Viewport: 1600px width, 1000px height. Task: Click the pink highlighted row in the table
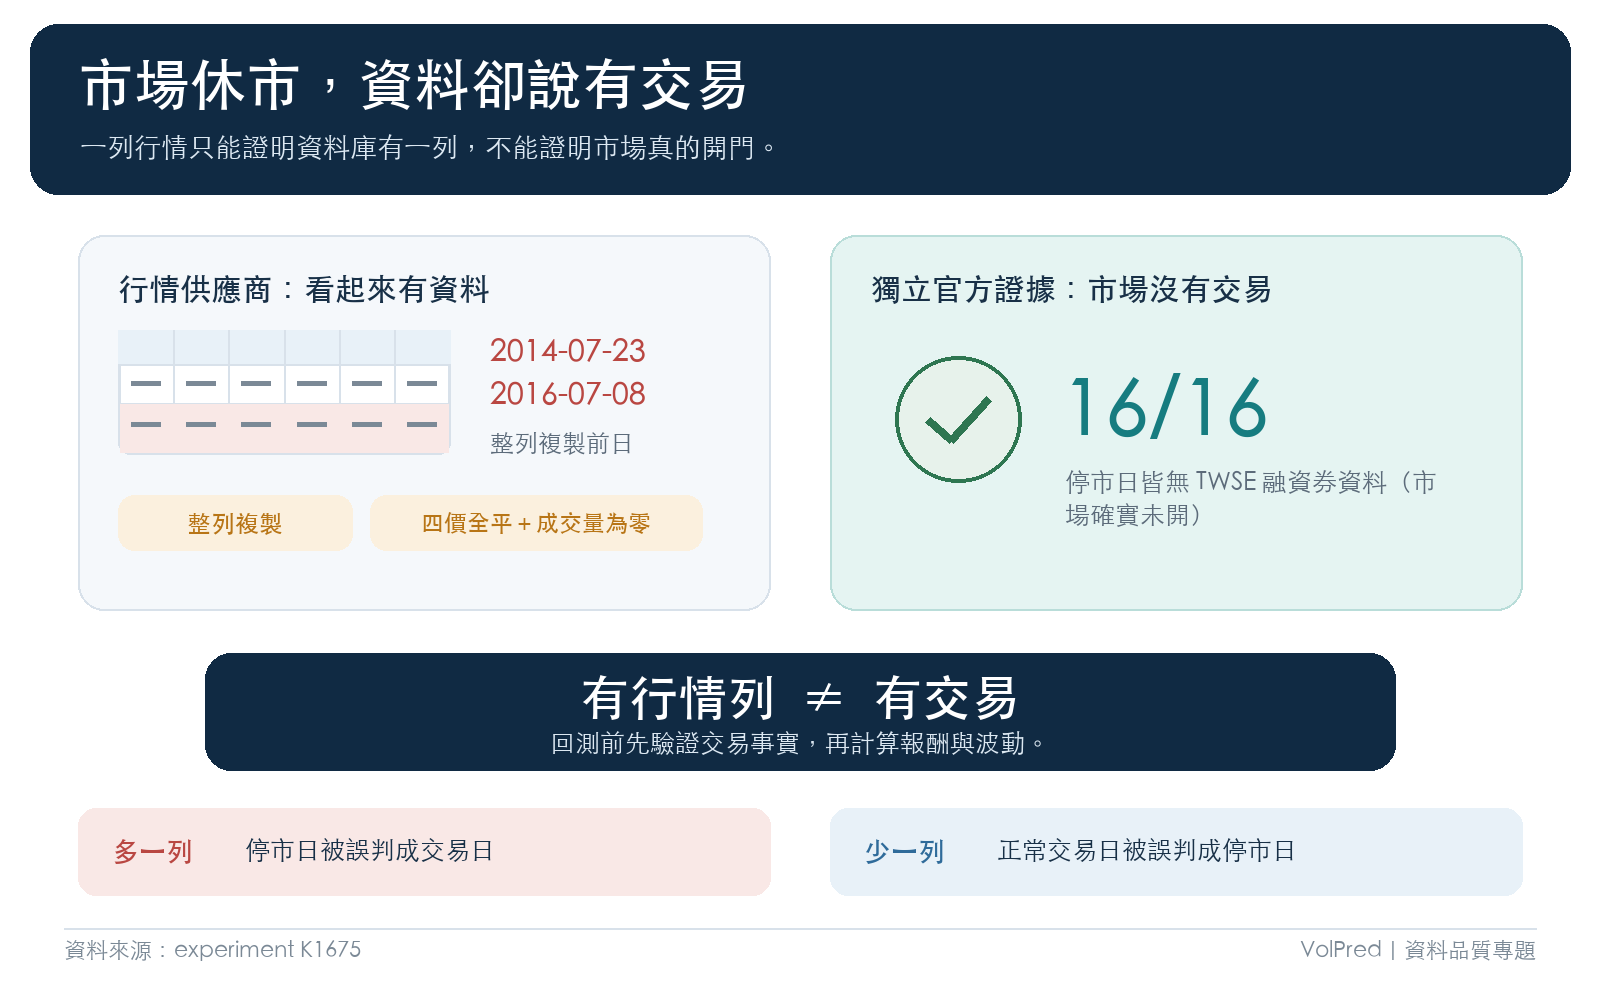pyautogui.click(x=284, y=428)
